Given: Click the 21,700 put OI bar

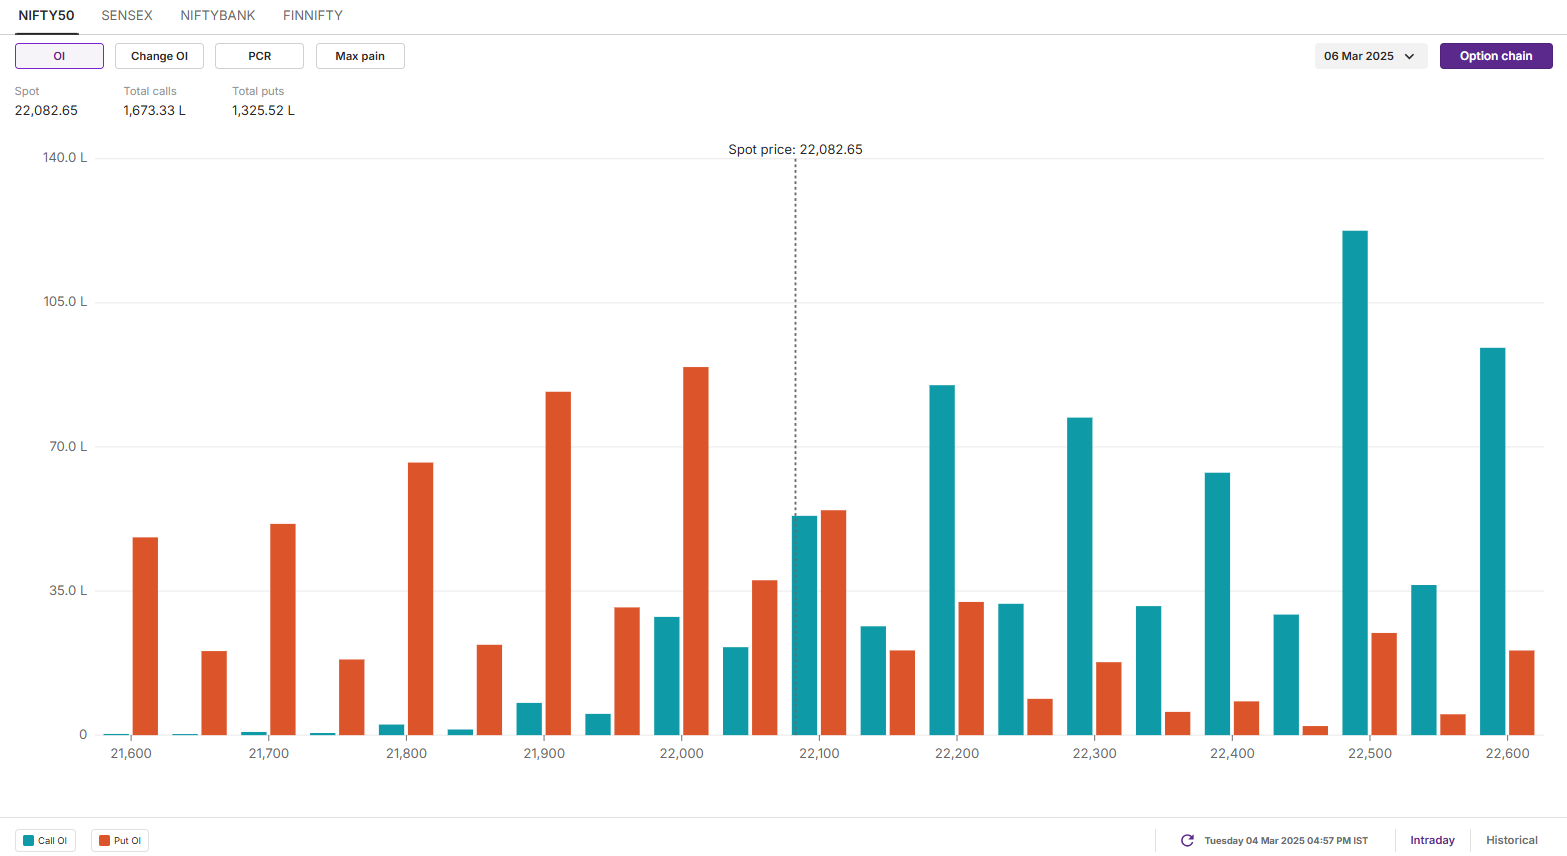Looking at the screenshot, I should (283, 629).
